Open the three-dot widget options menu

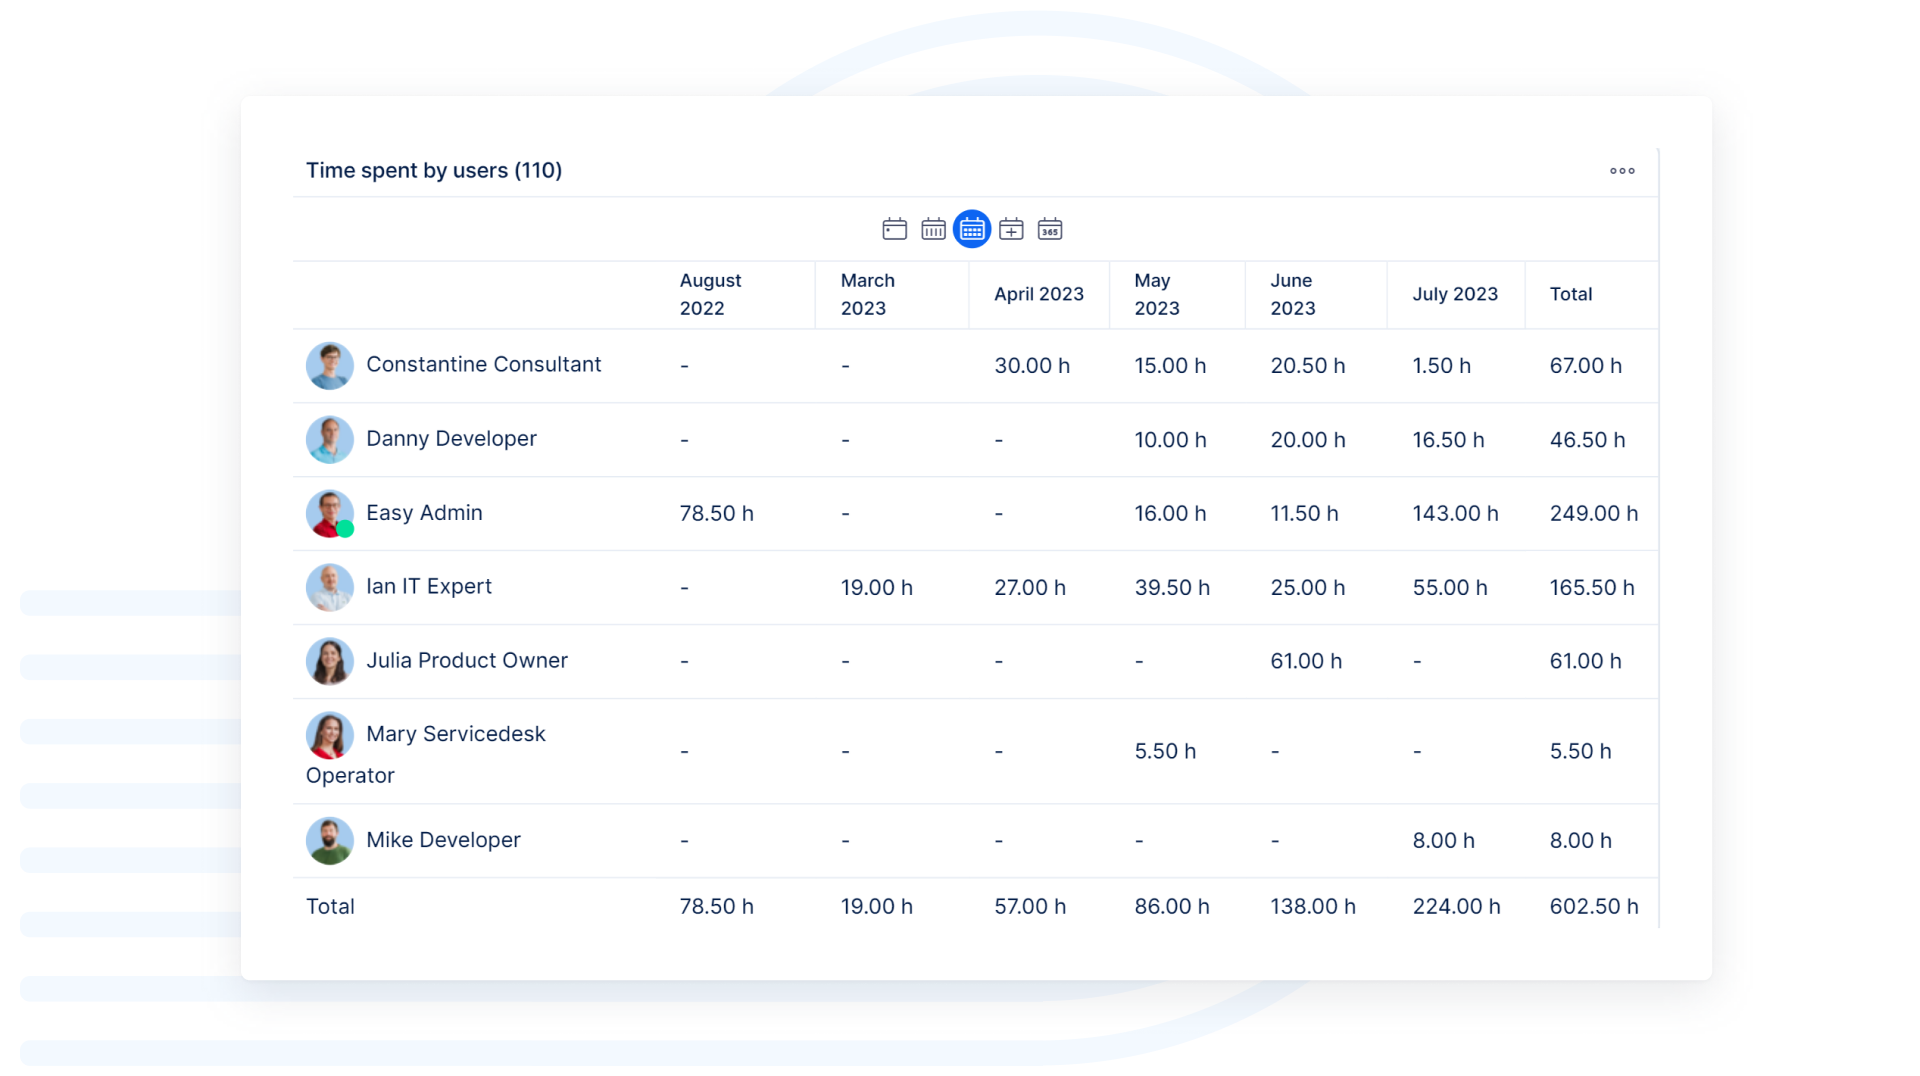click(x=1622, y=171)
